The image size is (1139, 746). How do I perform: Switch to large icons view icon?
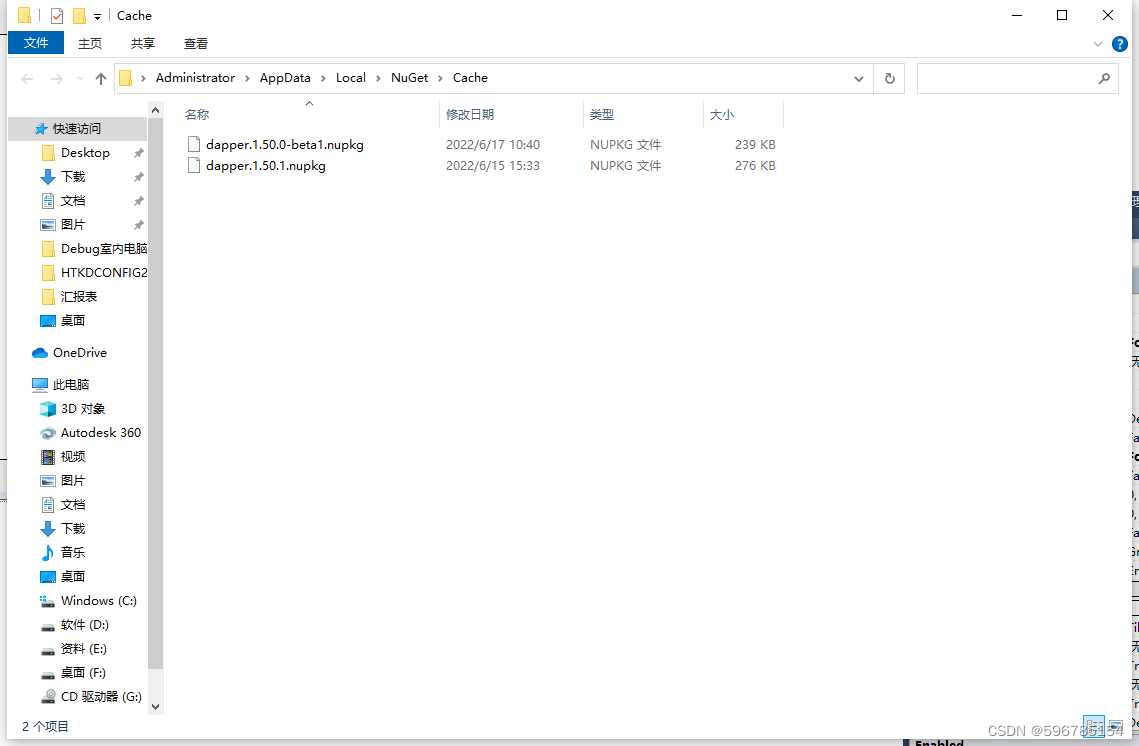(x=1116, y=726)
